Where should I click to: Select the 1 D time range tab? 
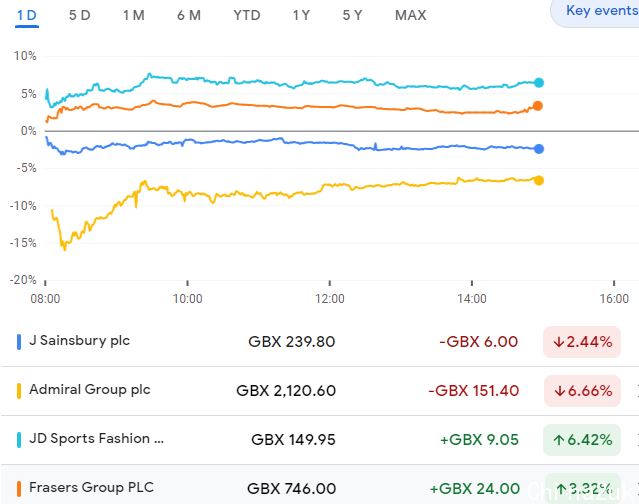27,15
